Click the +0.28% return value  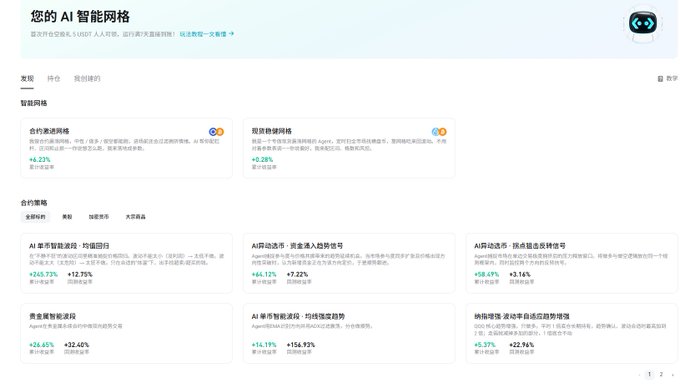262,160
